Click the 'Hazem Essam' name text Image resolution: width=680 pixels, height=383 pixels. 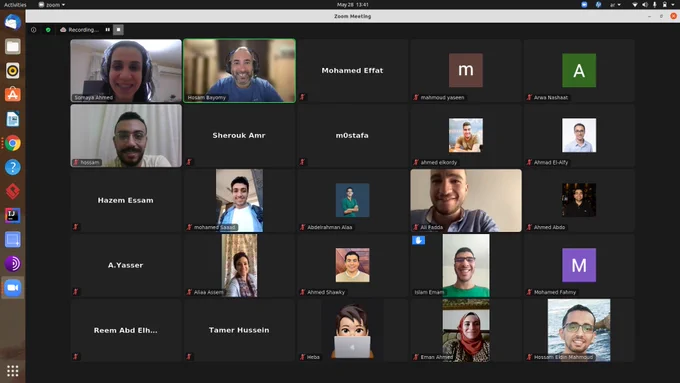(125, 200)
